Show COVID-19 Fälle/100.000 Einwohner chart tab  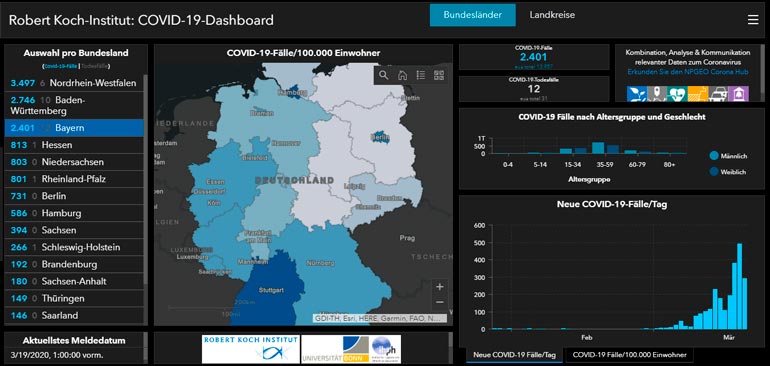(629, 355)
